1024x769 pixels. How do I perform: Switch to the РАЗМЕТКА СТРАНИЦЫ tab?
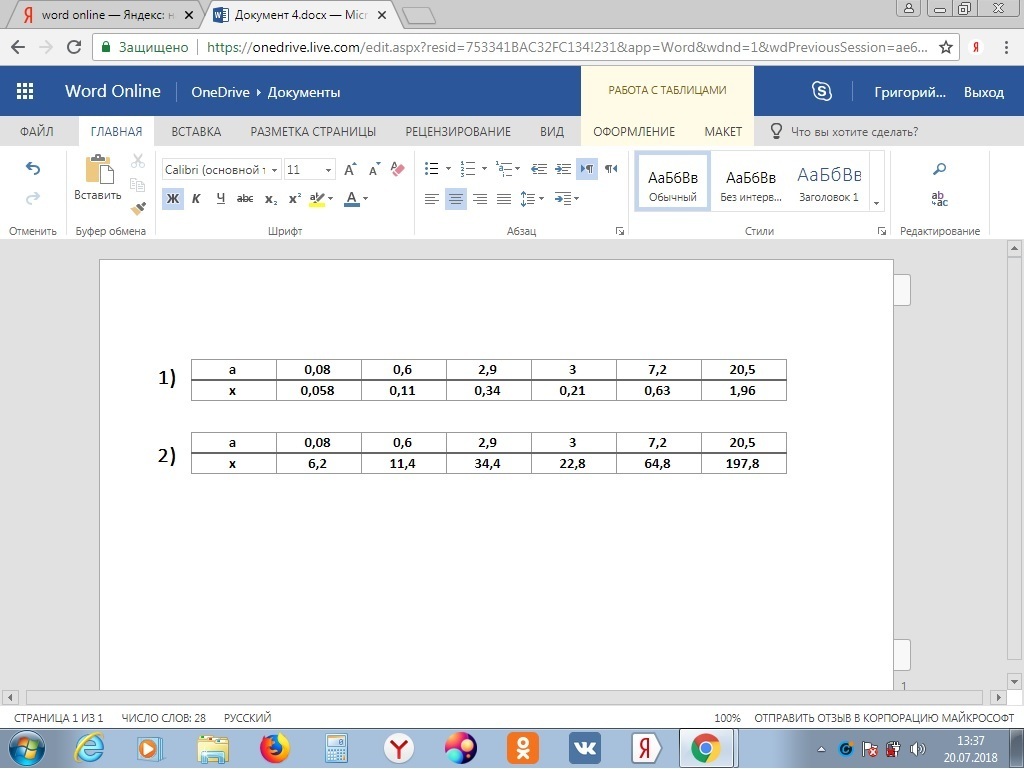pyautogui.click(x=313, y=131)
